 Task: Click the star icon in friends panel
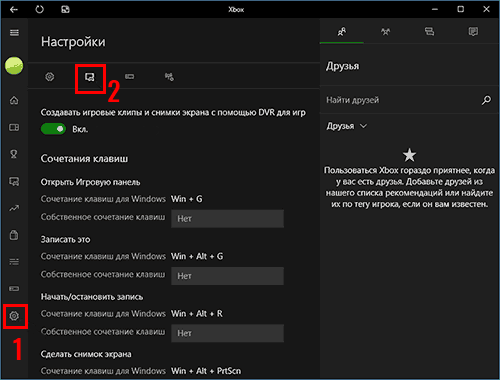point(409,155)
